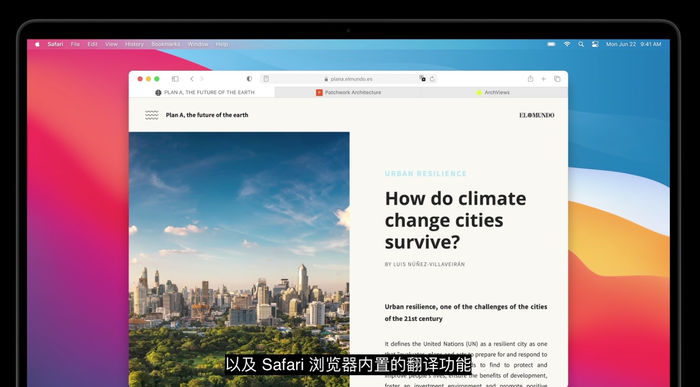Open Control Center in the menu bar
Image resolution: width=700 pixels, height=387 pixels.
[595, 44]
